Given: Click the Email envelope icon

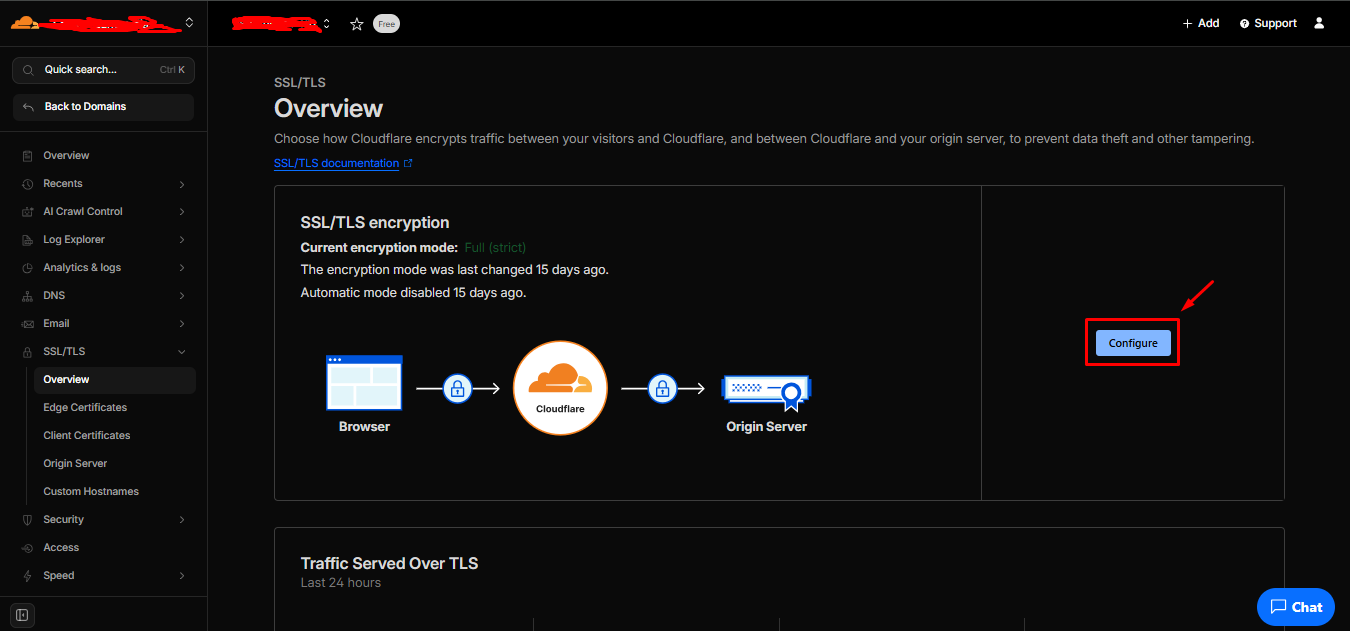Looking at the screenshot, I should [x=27, y=324].
